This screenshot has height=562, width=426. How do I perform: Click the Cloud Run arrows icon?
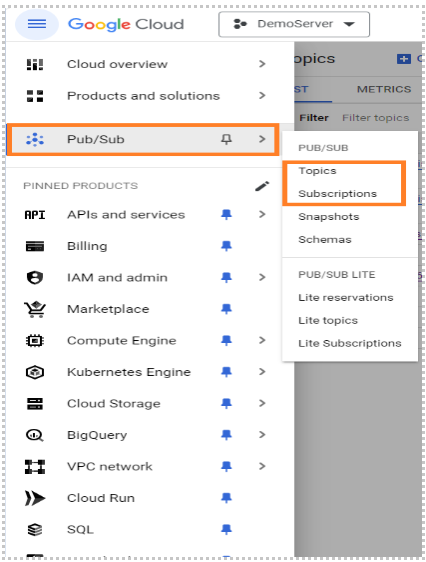[35, 498]
